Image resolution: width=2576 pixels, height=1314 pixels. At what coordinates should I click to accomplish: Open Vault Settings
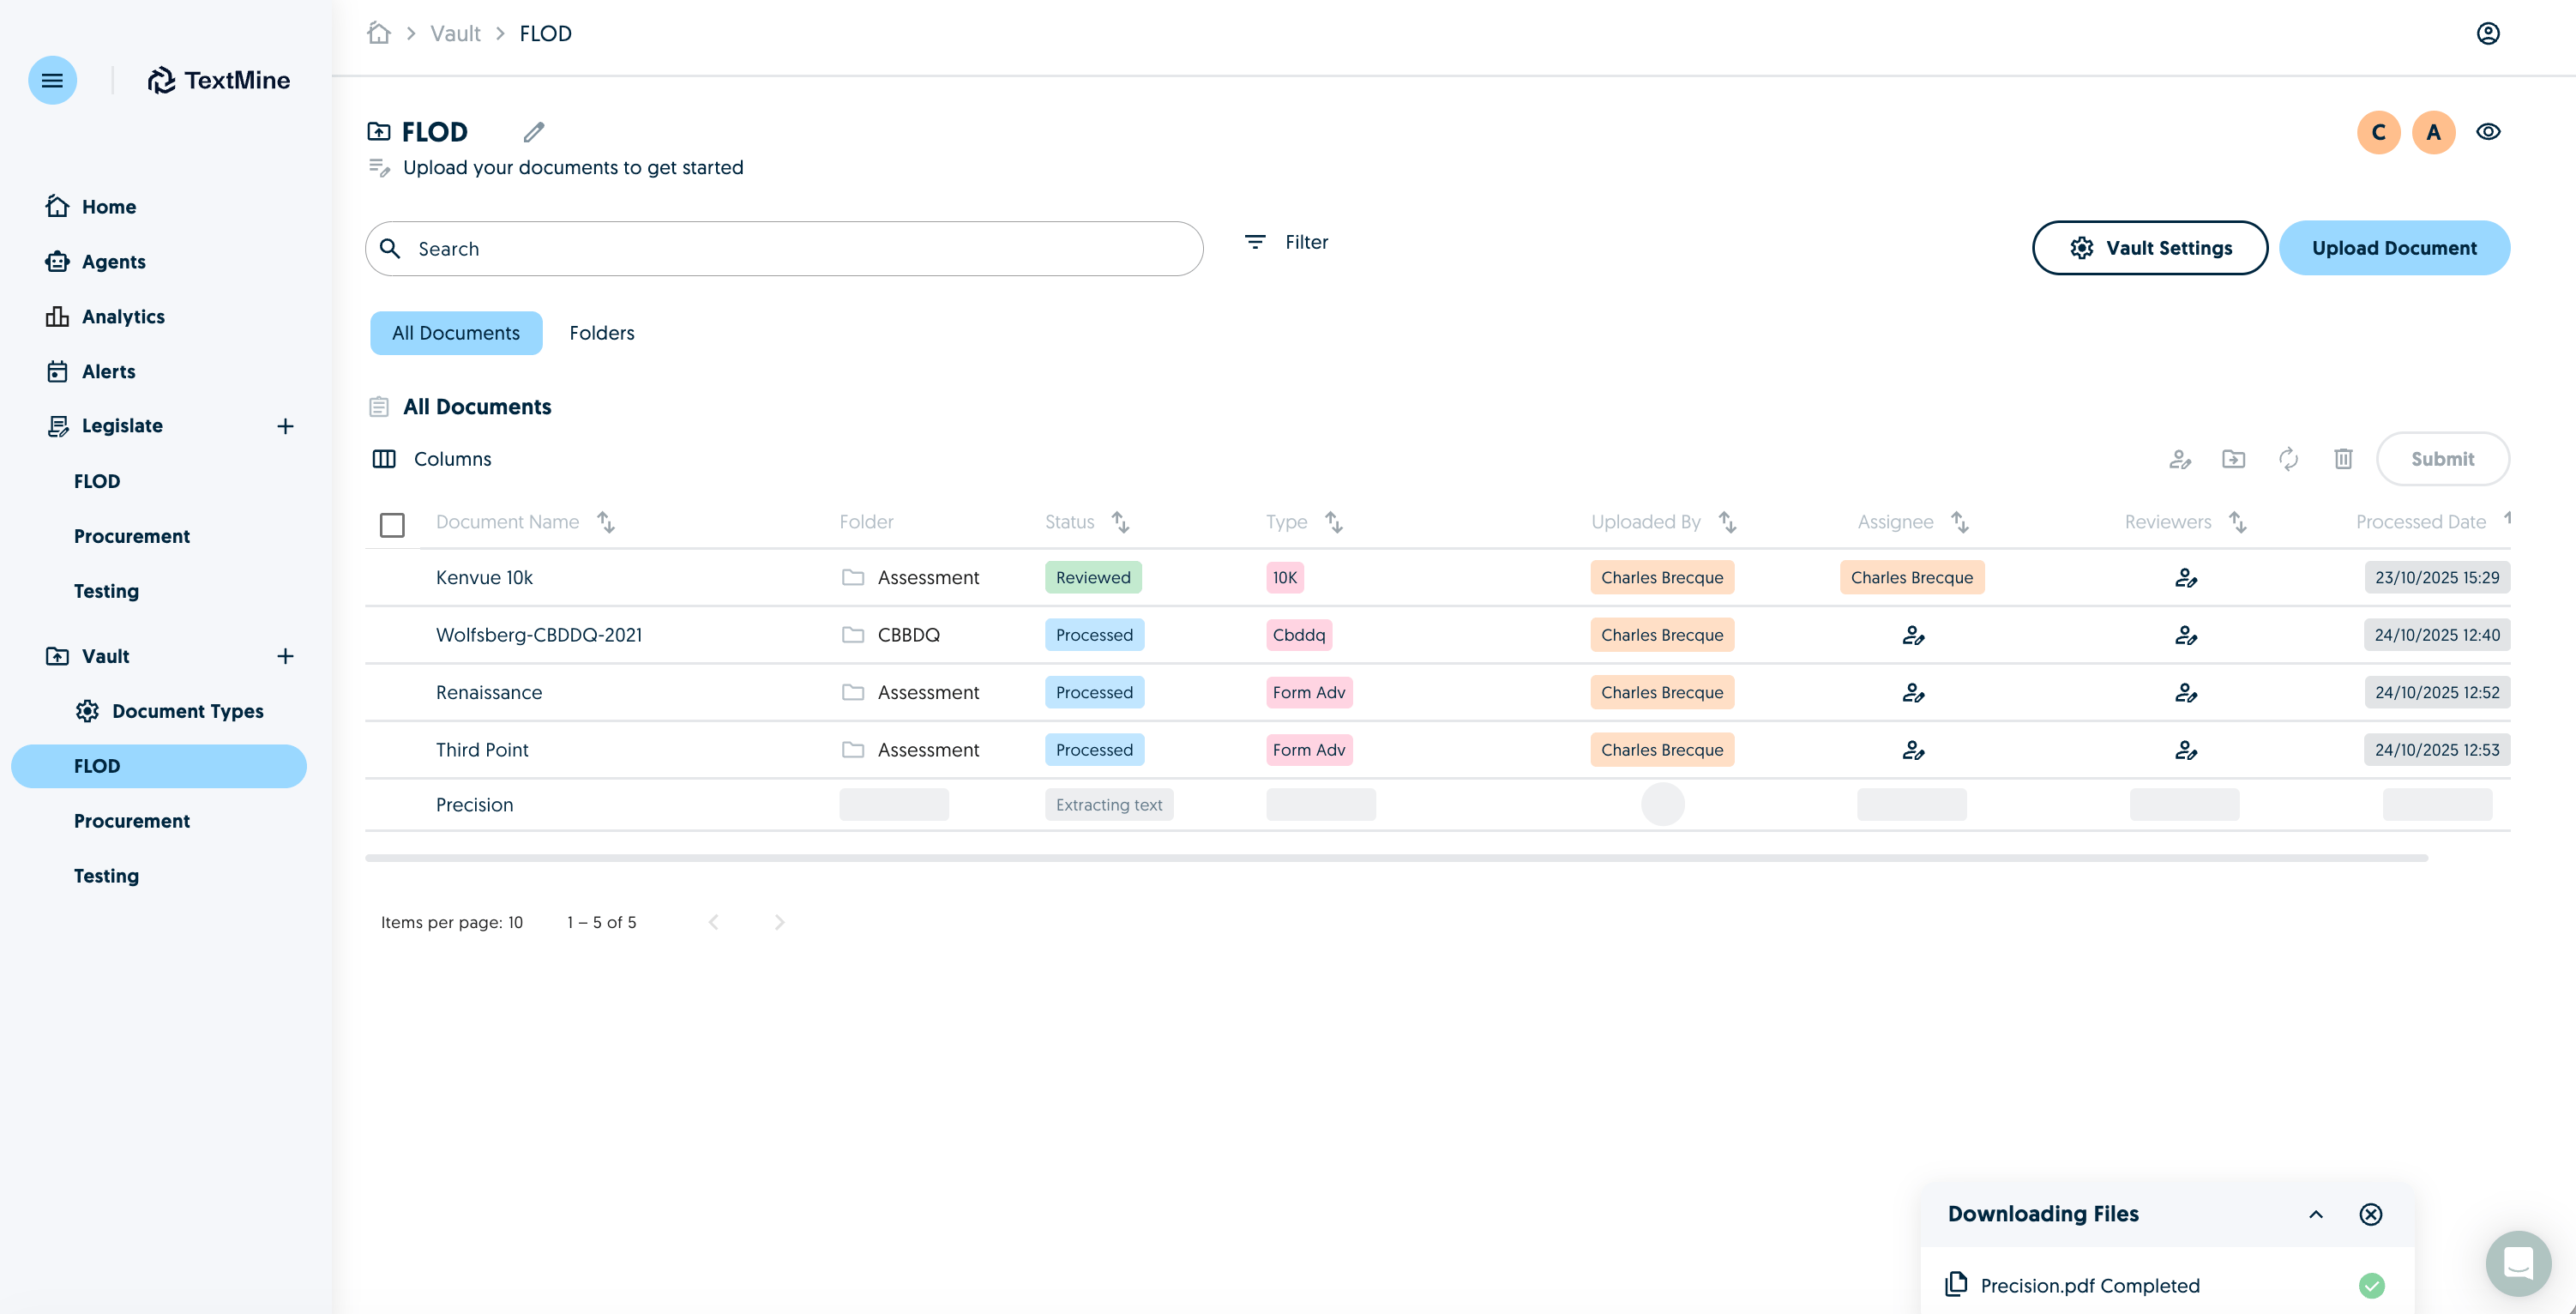pyautogui.click(x=2150, y=248)
